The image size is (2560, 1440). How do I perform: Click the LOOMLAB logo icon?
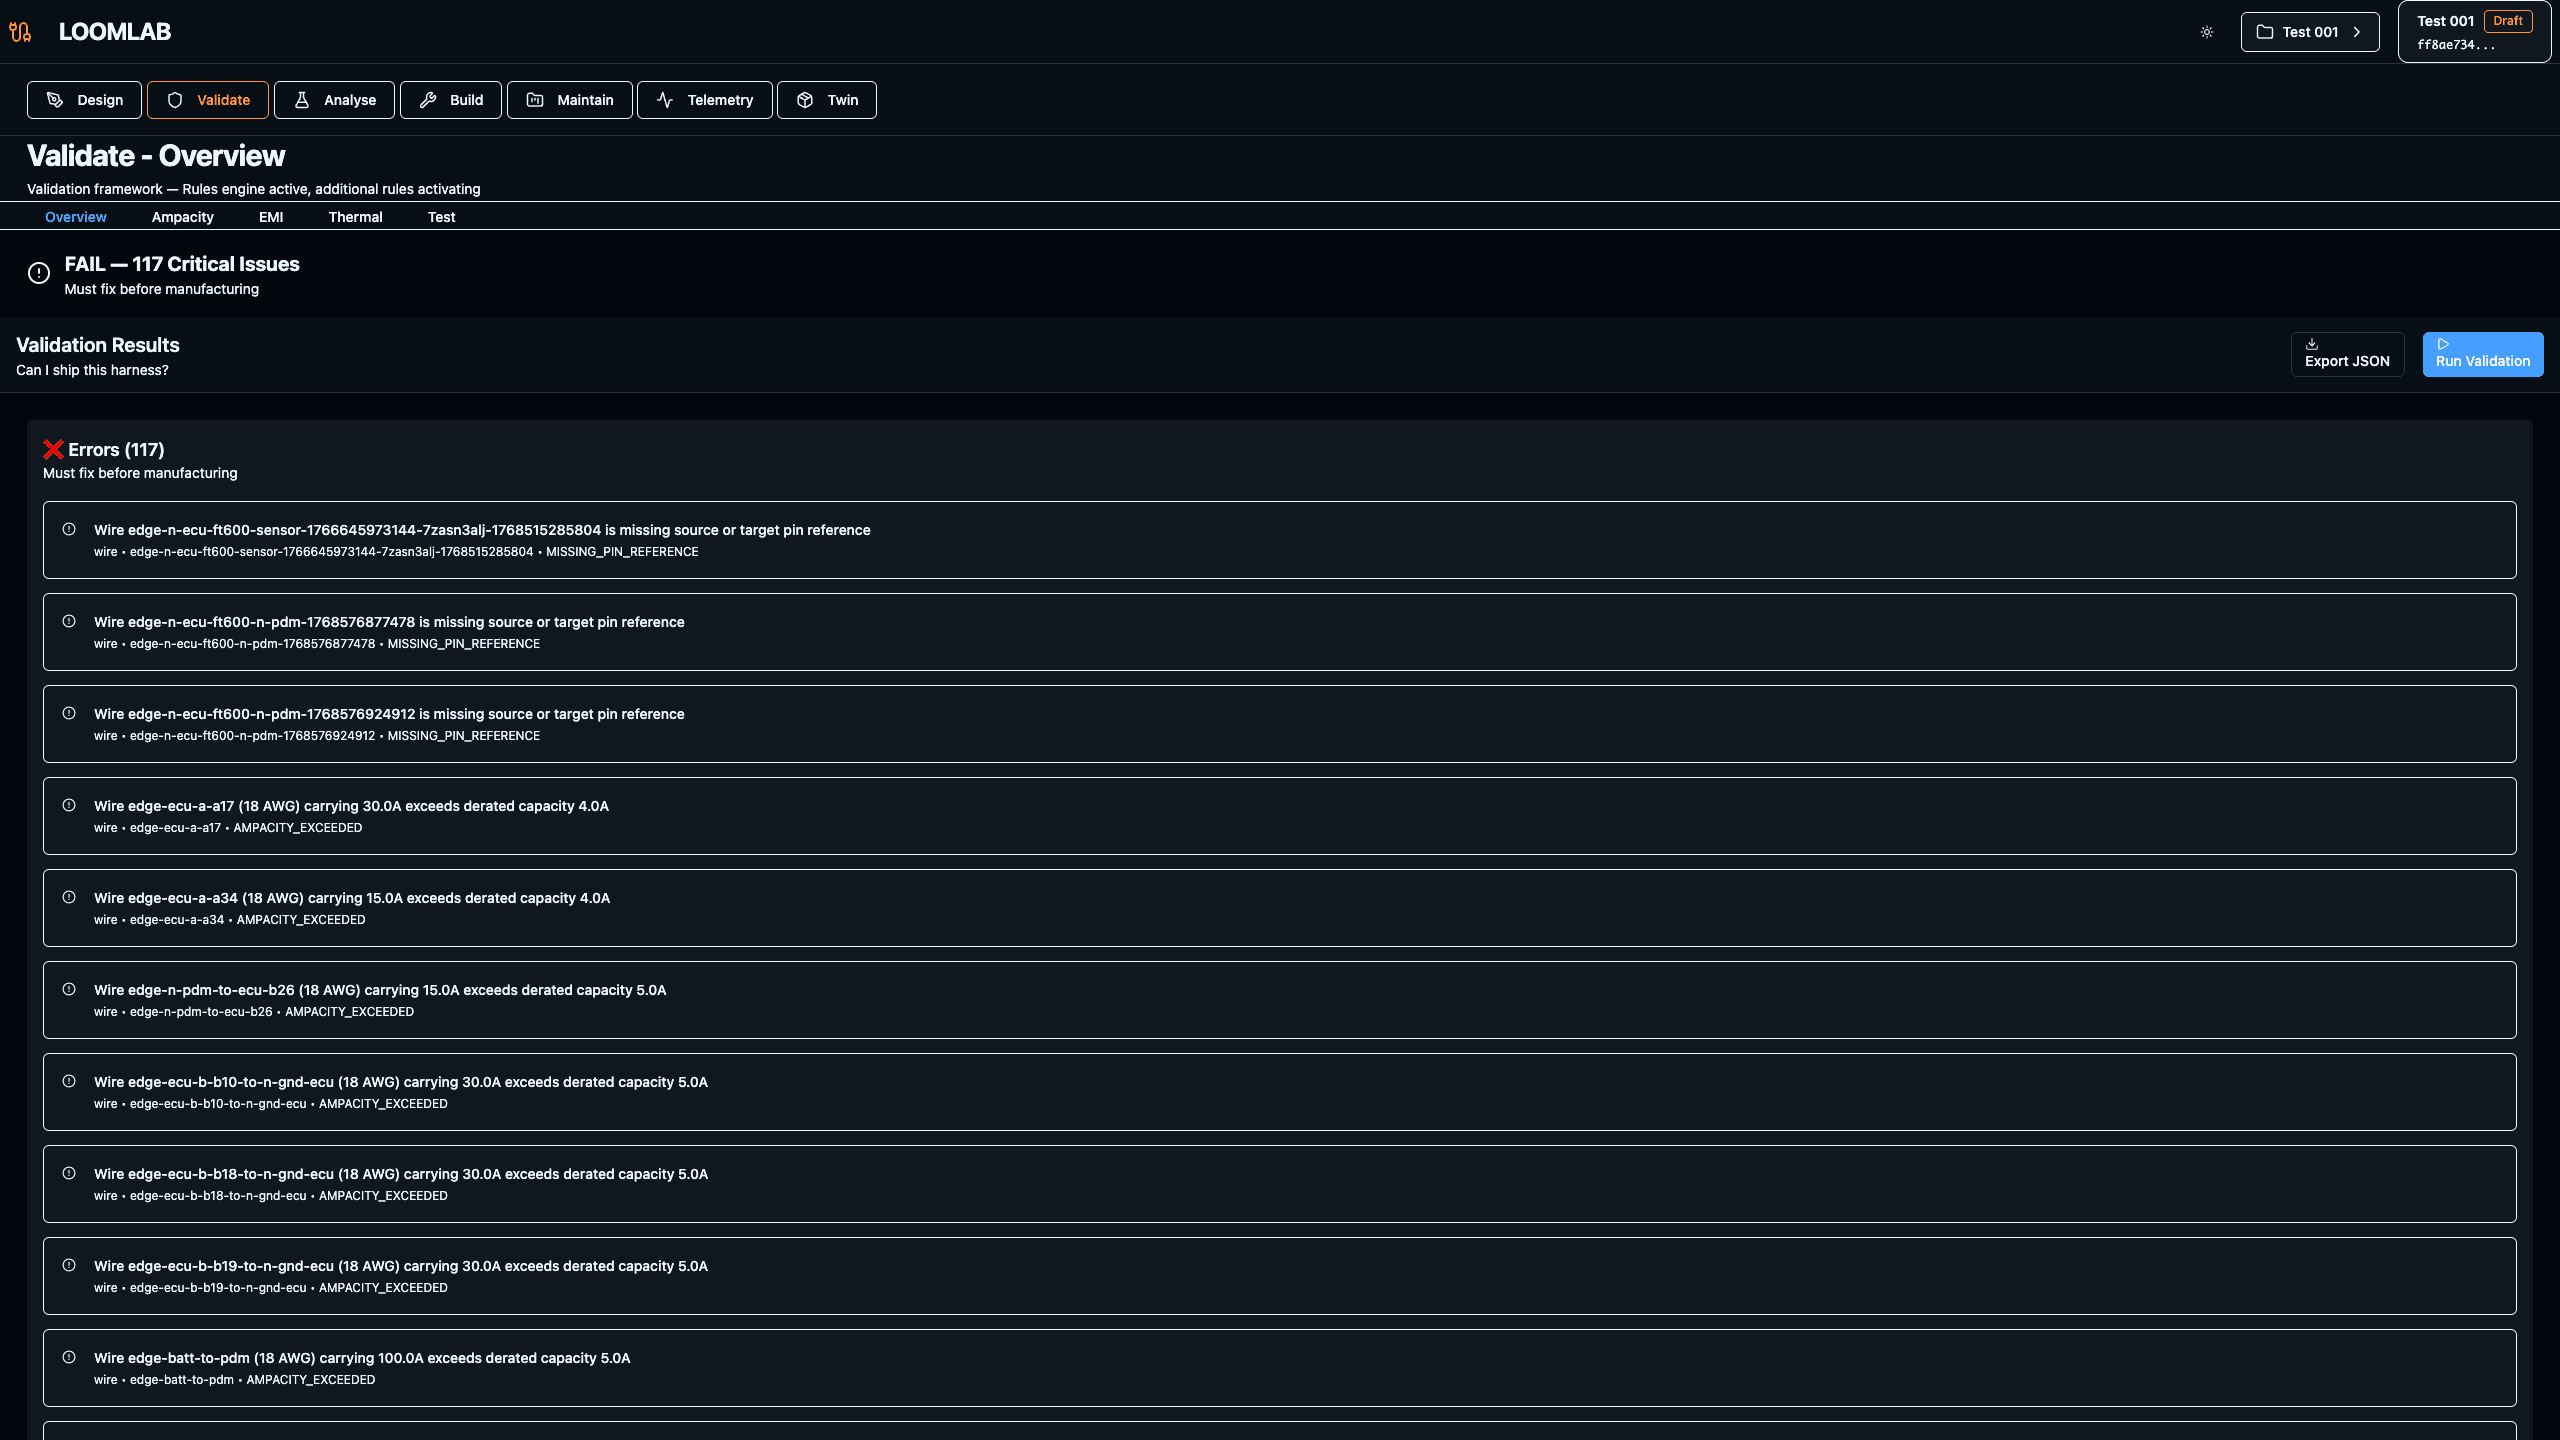click(20, 31)
